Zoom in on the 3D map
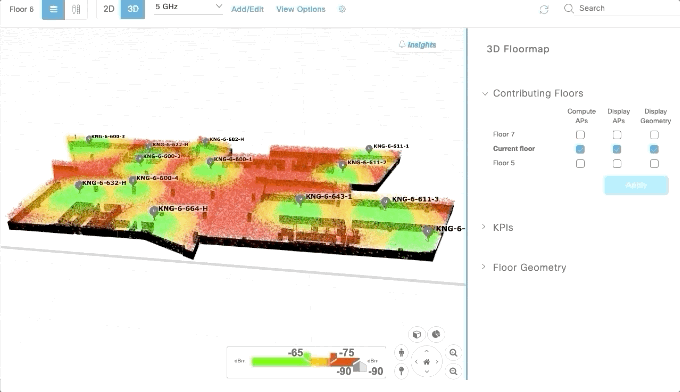This screenshot has height=392, width=680. pos(453,353)
